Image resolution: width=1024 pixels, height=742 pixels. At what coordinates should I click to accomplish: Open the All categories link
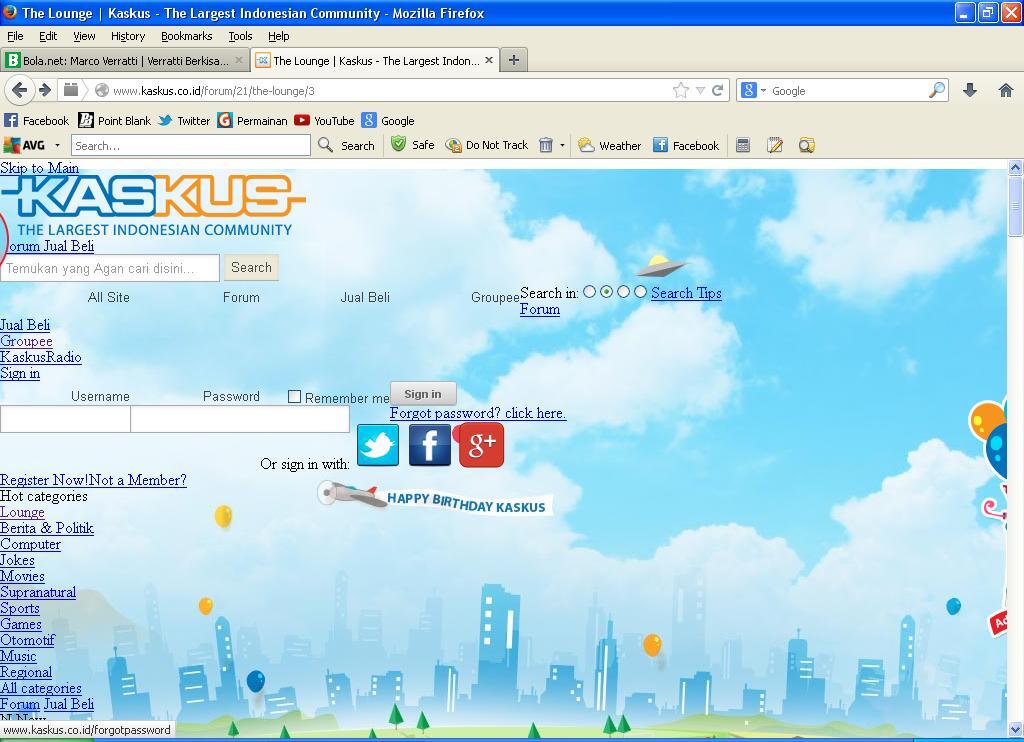click(41, 688)
